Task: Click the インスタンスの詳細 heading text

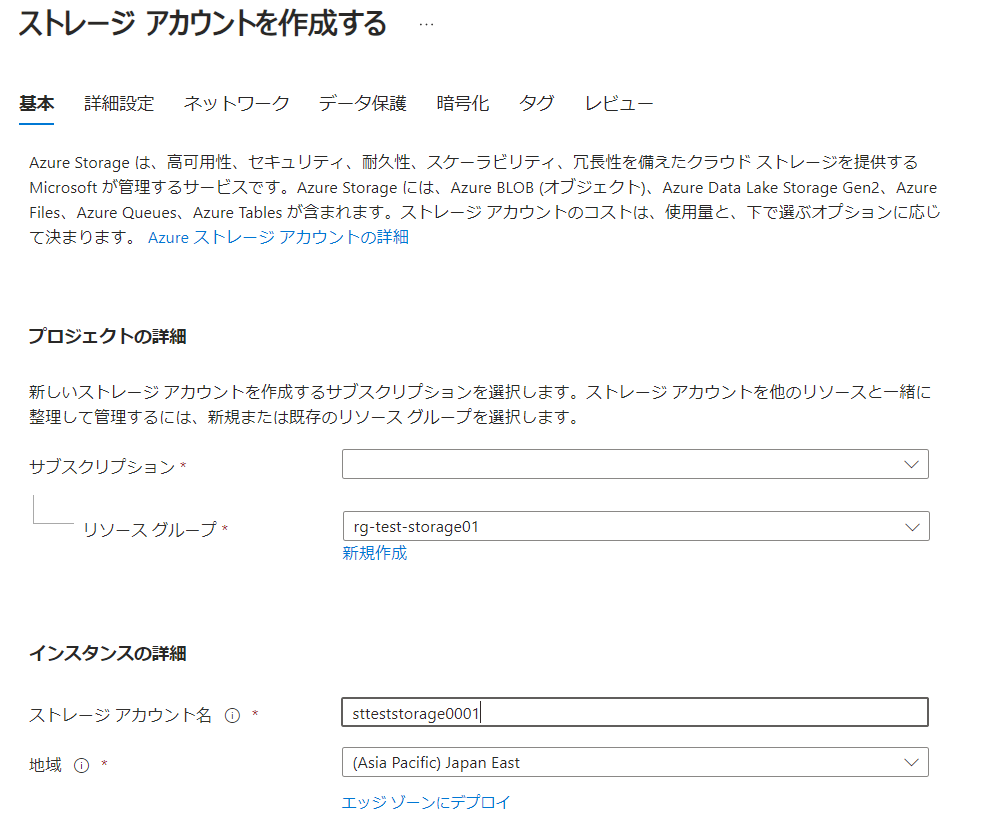Action: coord(107,653)
